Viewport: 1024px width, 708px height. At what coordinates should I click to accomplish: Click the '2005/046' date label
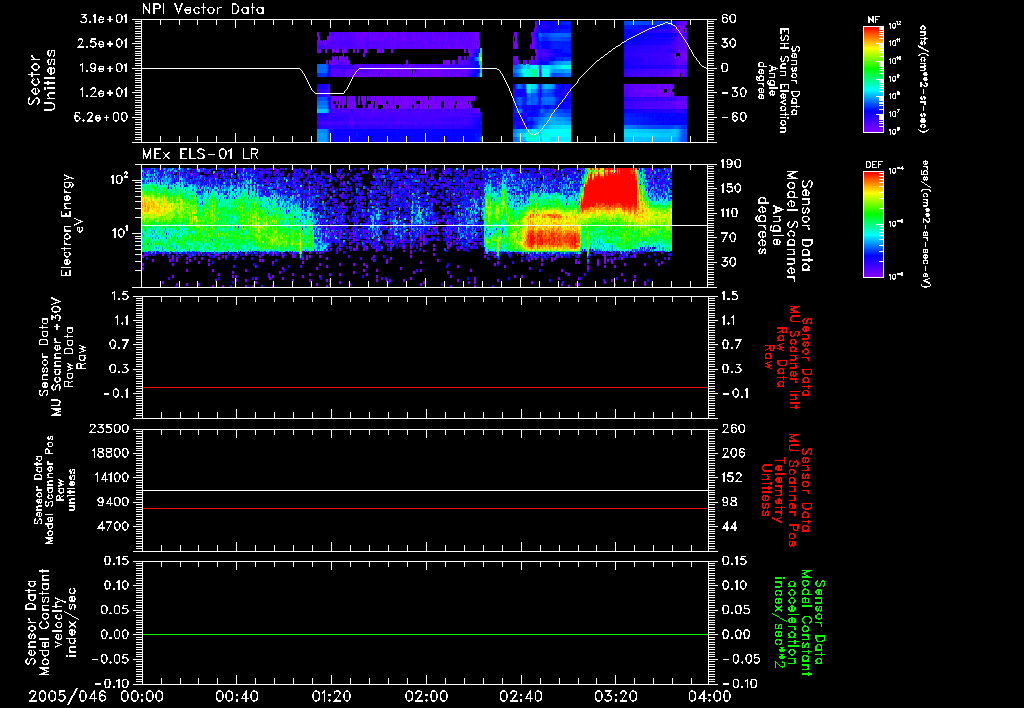coord(67,696)
